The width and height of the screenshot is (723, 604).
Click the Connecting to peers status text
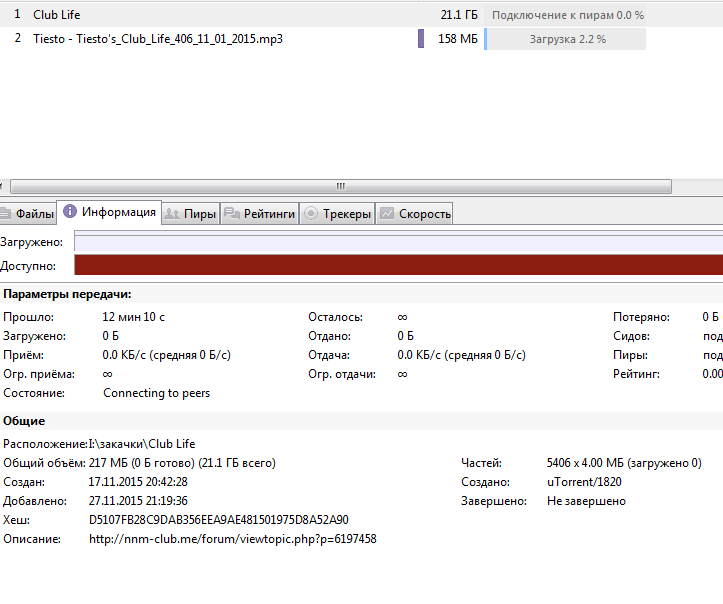[x=156, y=393]
